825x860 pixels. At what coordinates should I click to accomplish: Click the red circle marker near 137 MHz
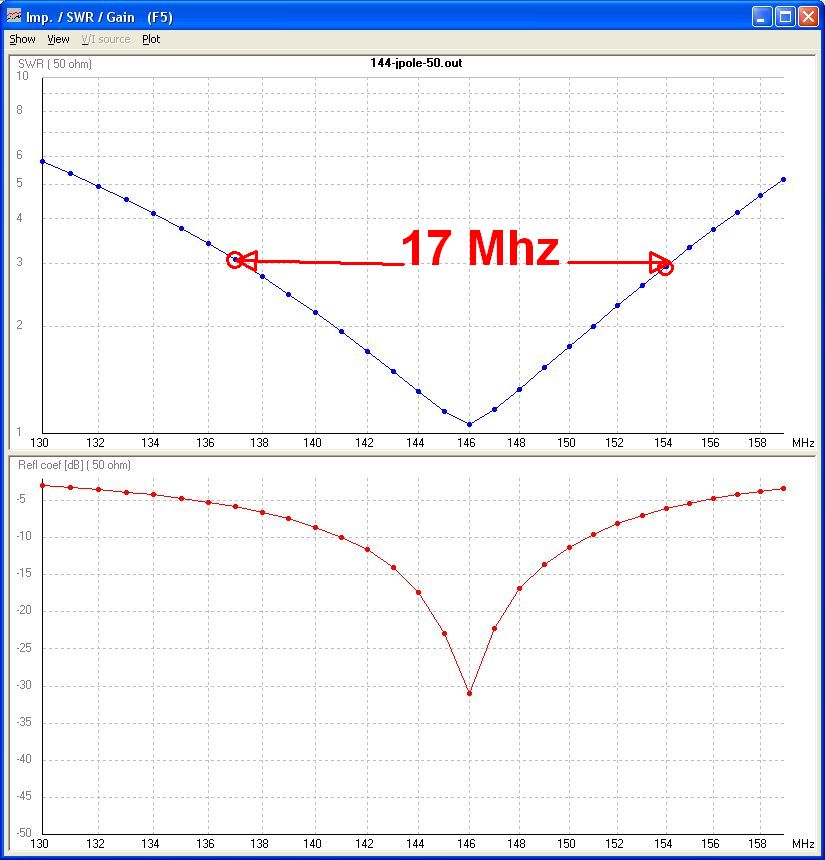pyautogui.click(x=235, y=260)
